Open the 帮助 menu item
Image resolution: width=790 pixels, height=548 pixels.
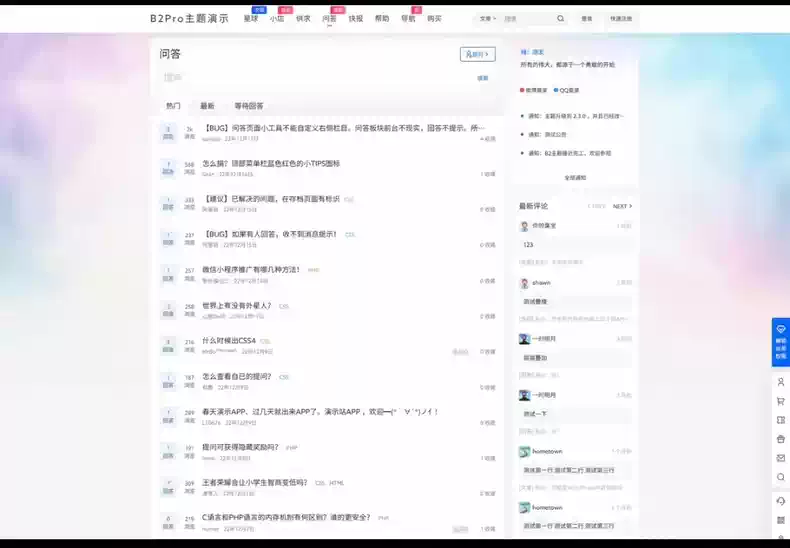point(382,19)
